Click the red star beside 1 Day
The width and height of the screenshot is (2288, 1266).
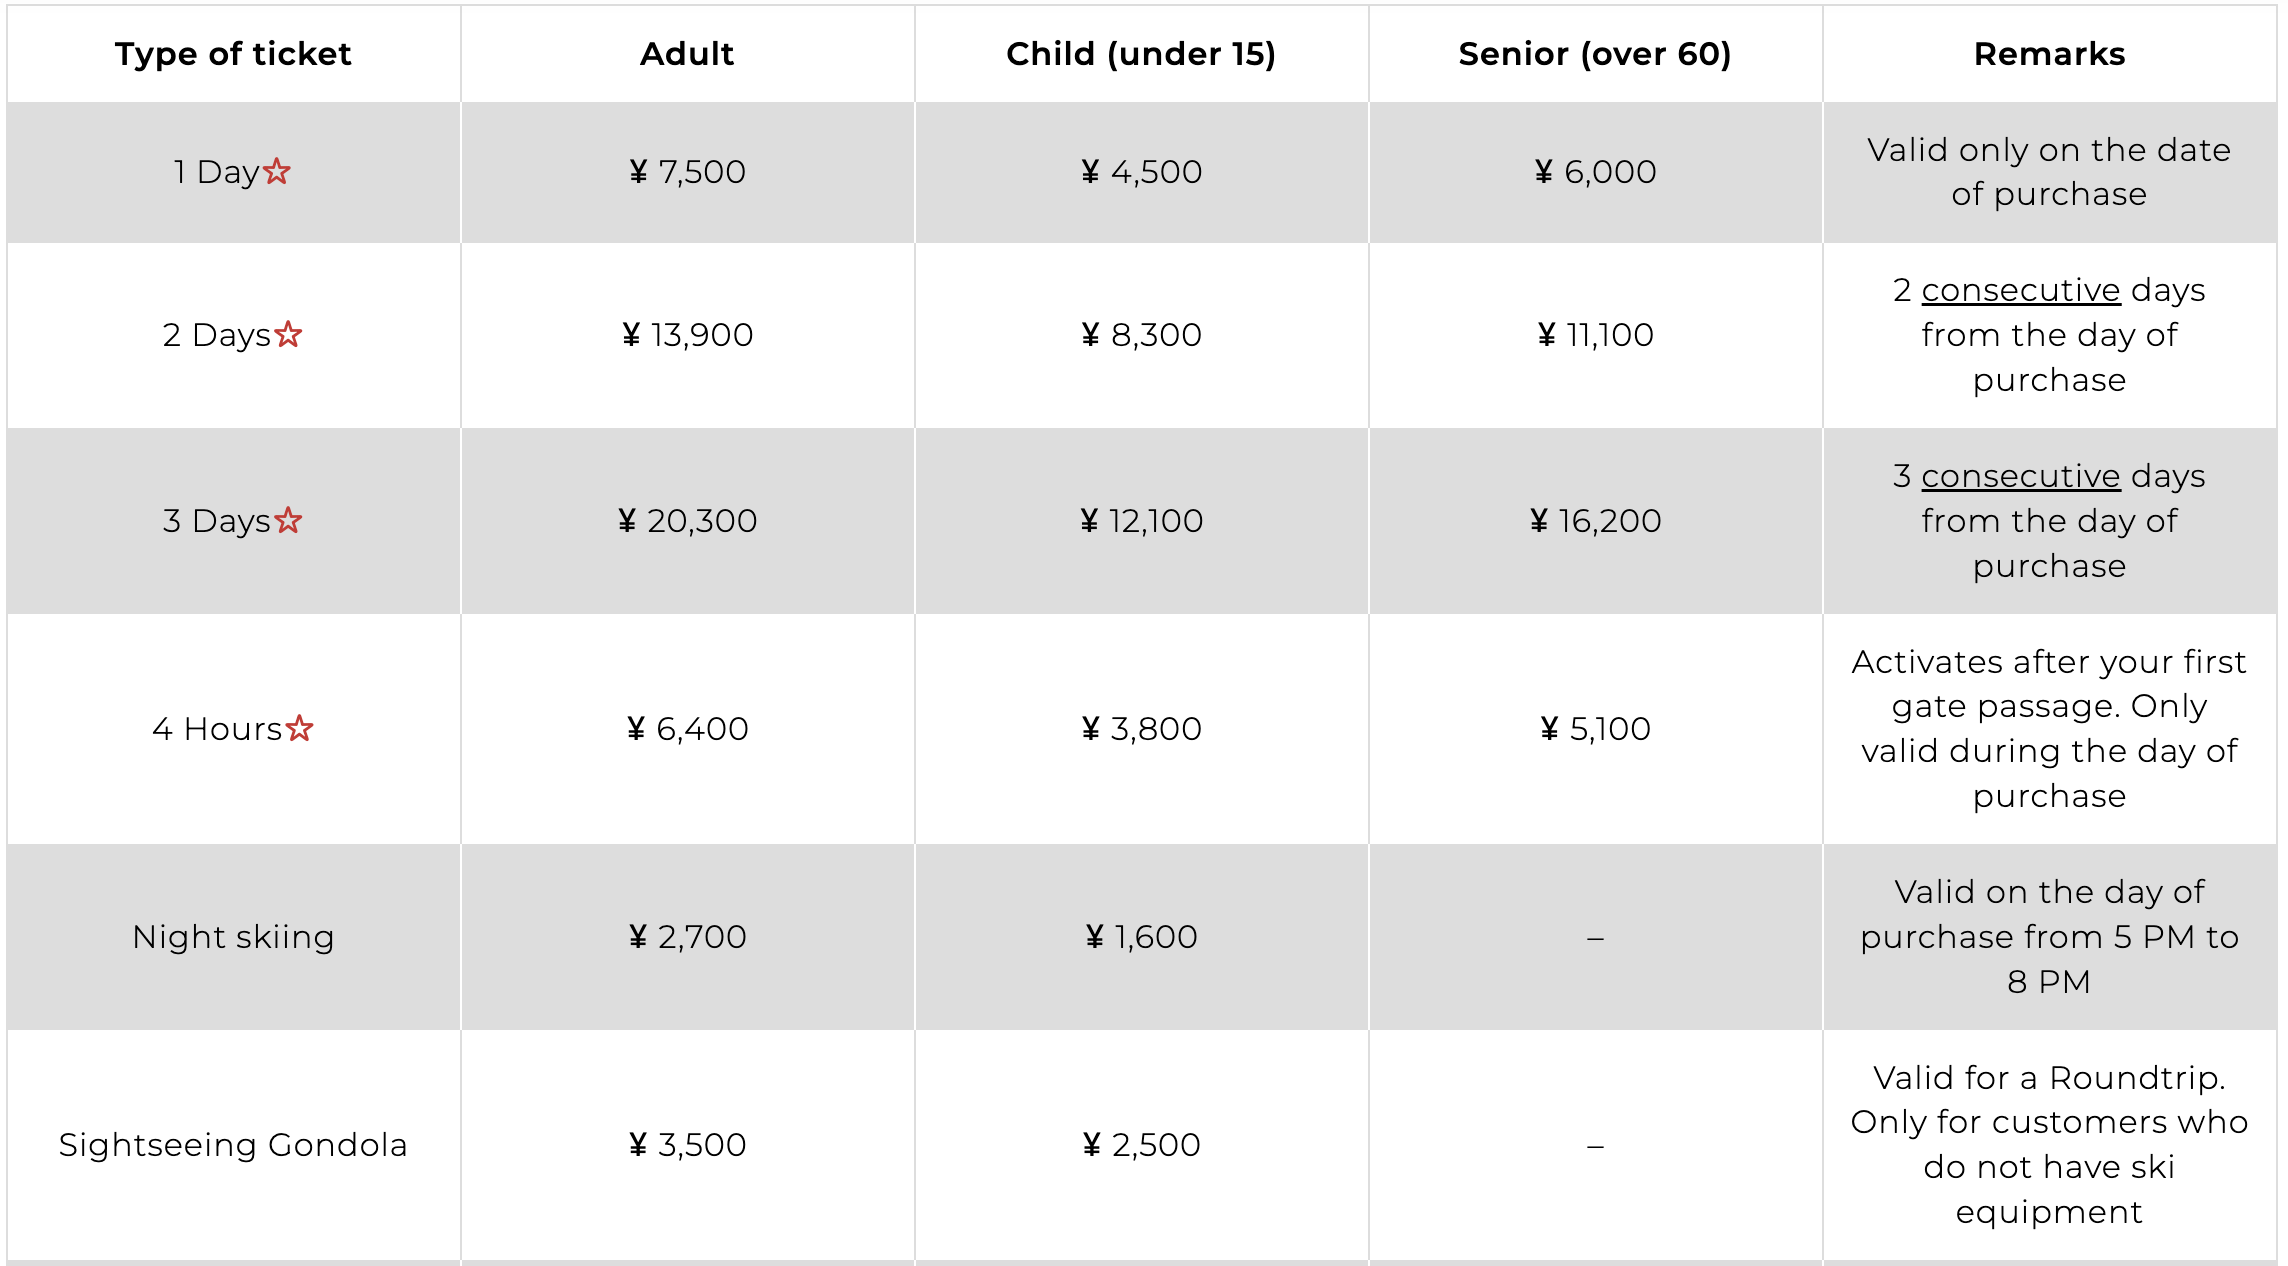coord(277,172)
